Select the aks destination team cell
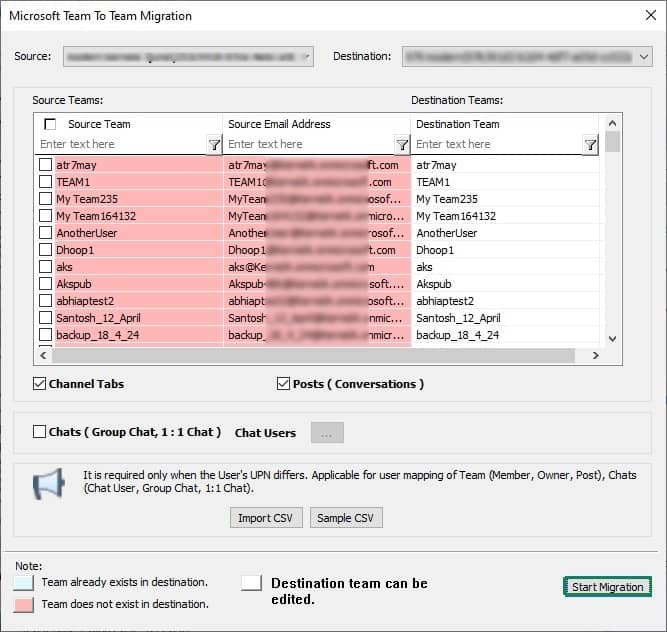The width and height of the screenshot is (667, 632). click(x=505, y=267)
